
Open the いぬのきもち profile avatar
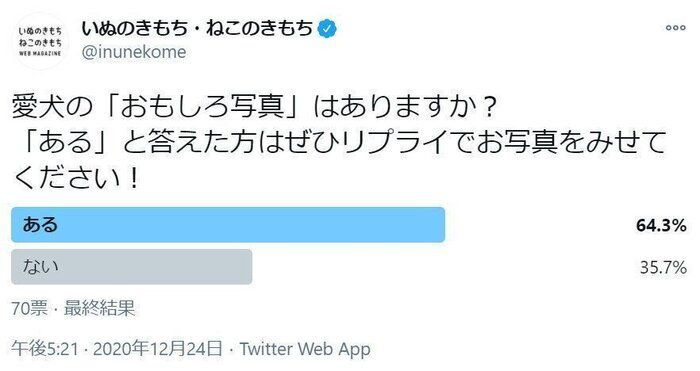tap(40, 41)
